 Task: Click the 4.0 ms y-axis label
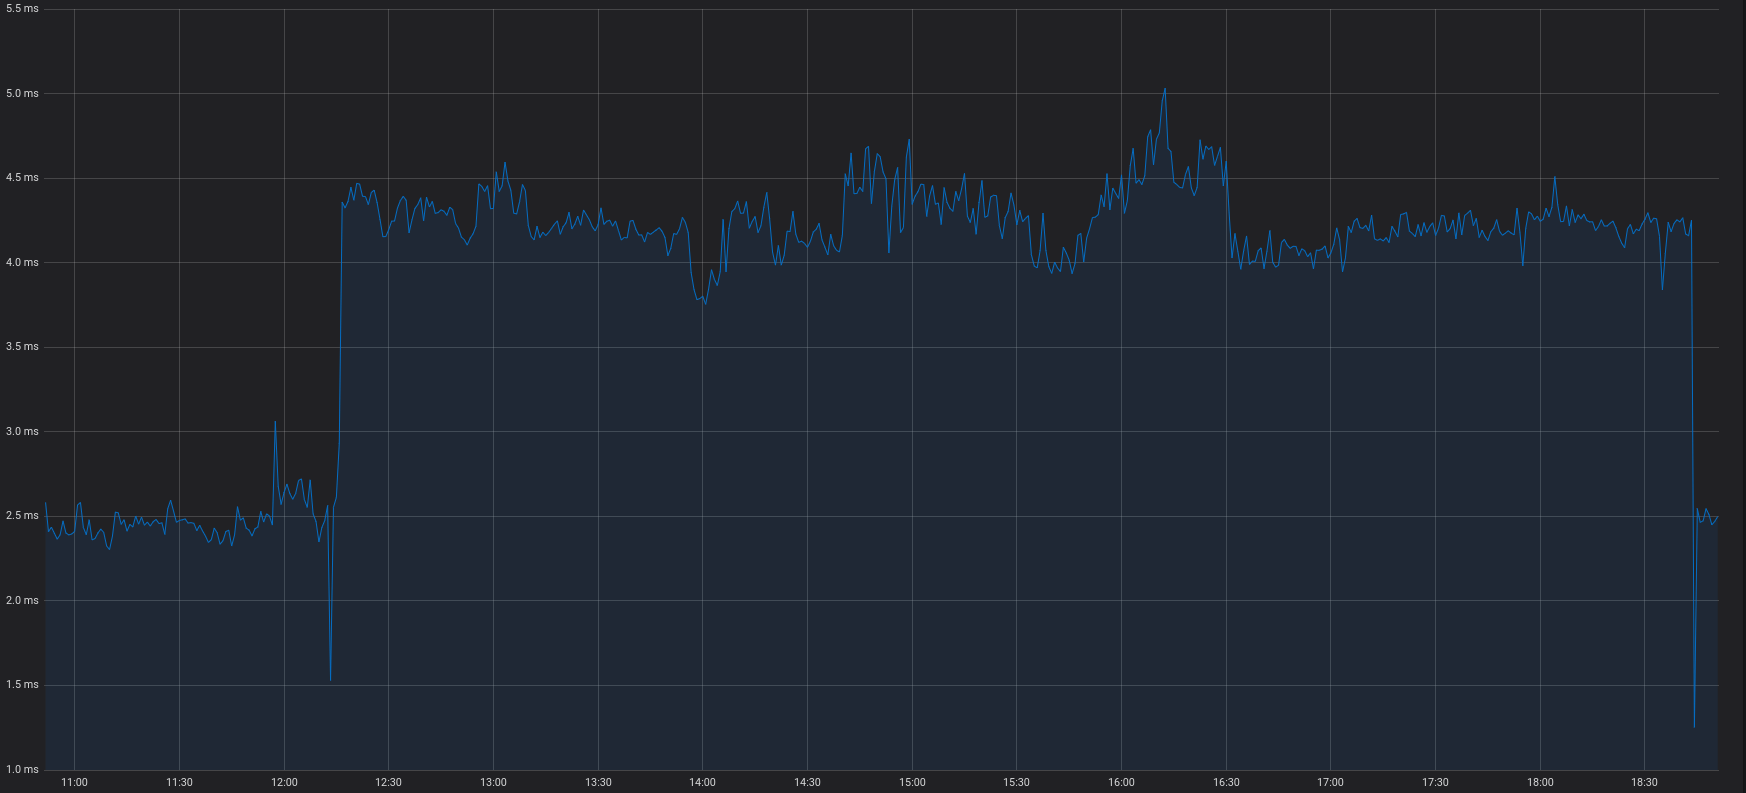[22, 262]
